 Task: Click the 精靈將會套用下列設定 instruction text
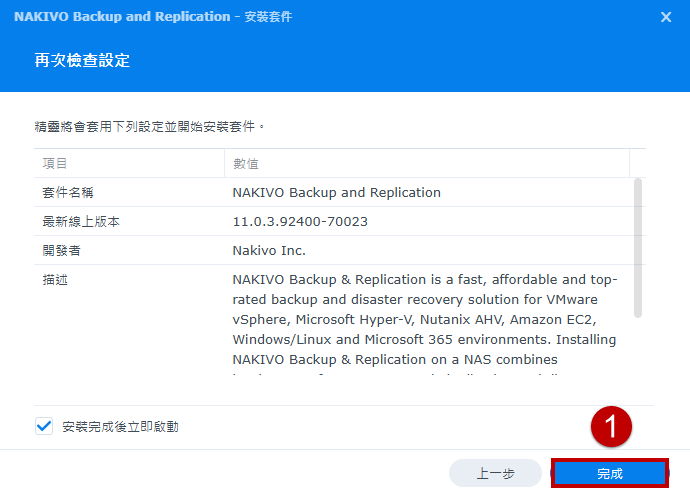click(150, 127)
